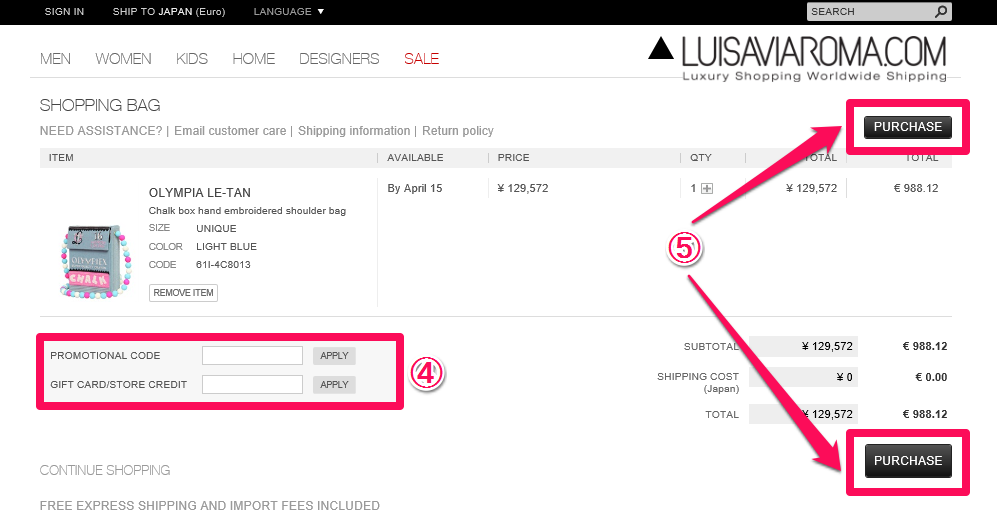Click the PROMOTIONAL CODE input field
This screenshot has width=997, height=530.
pyautogui.click(x=252, y=356)
